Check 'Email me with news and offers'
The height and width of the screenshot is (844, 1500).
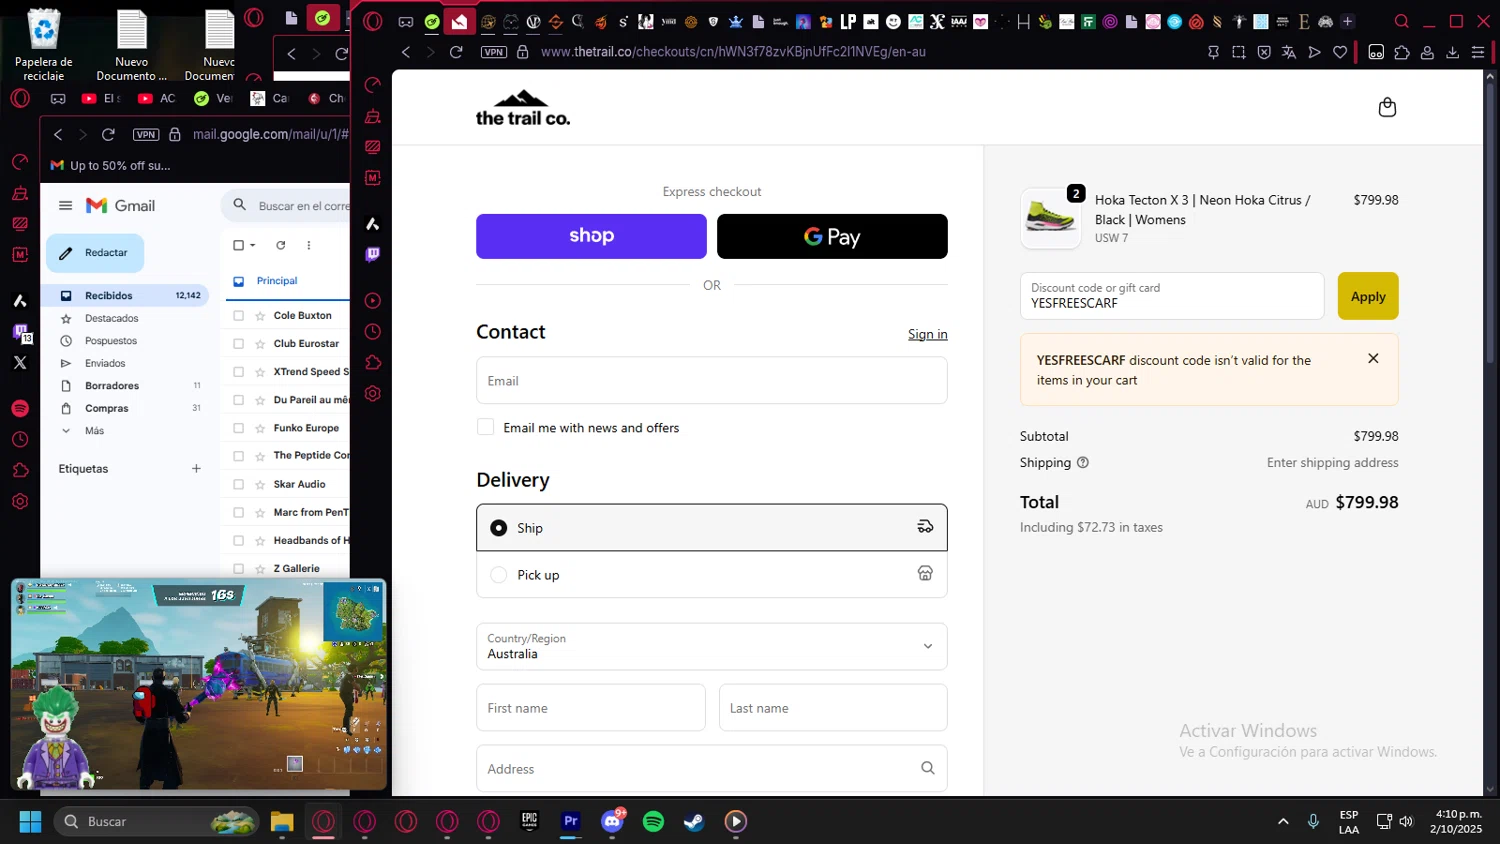click(x=486, y=427)
